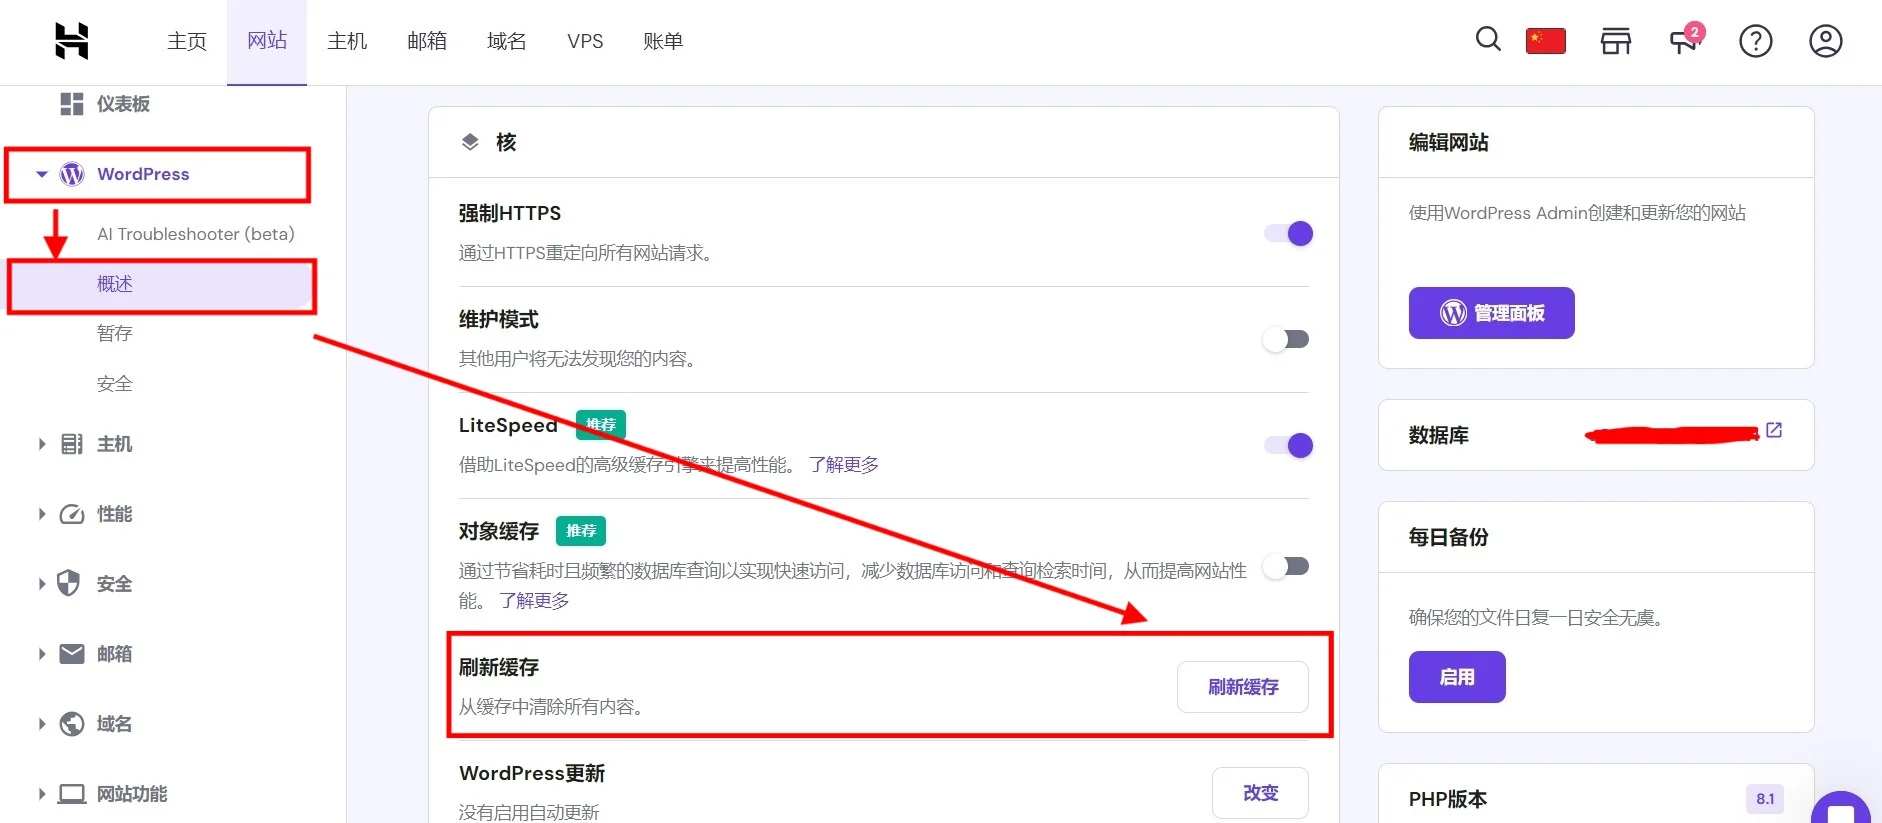
Task: Follow 了解更多 link under 对象缓存
Action: (534, 601)
